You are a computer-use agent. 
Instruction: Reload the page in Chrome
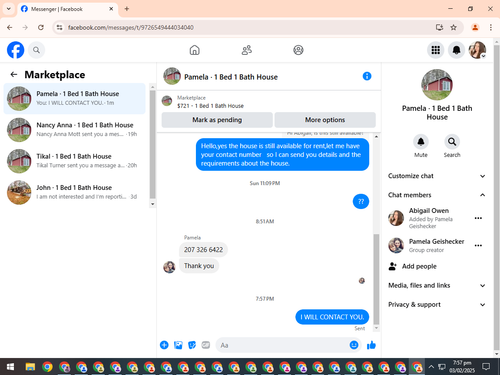[41, 27]
